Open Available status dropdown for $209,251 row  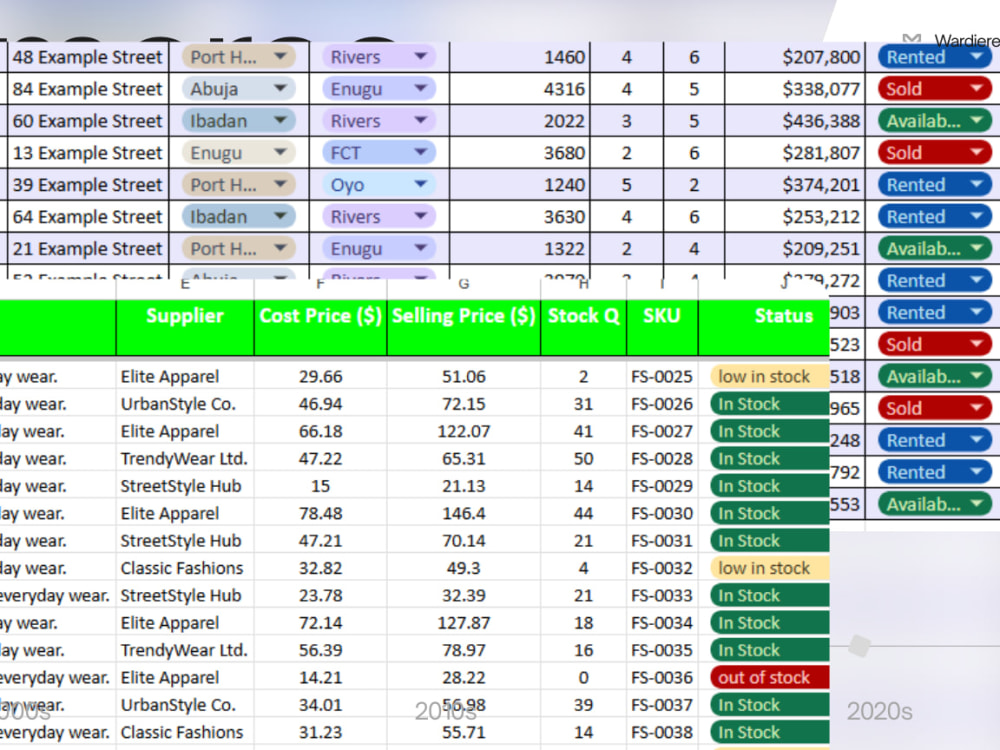pyautogui.click(x=935, y=248)
